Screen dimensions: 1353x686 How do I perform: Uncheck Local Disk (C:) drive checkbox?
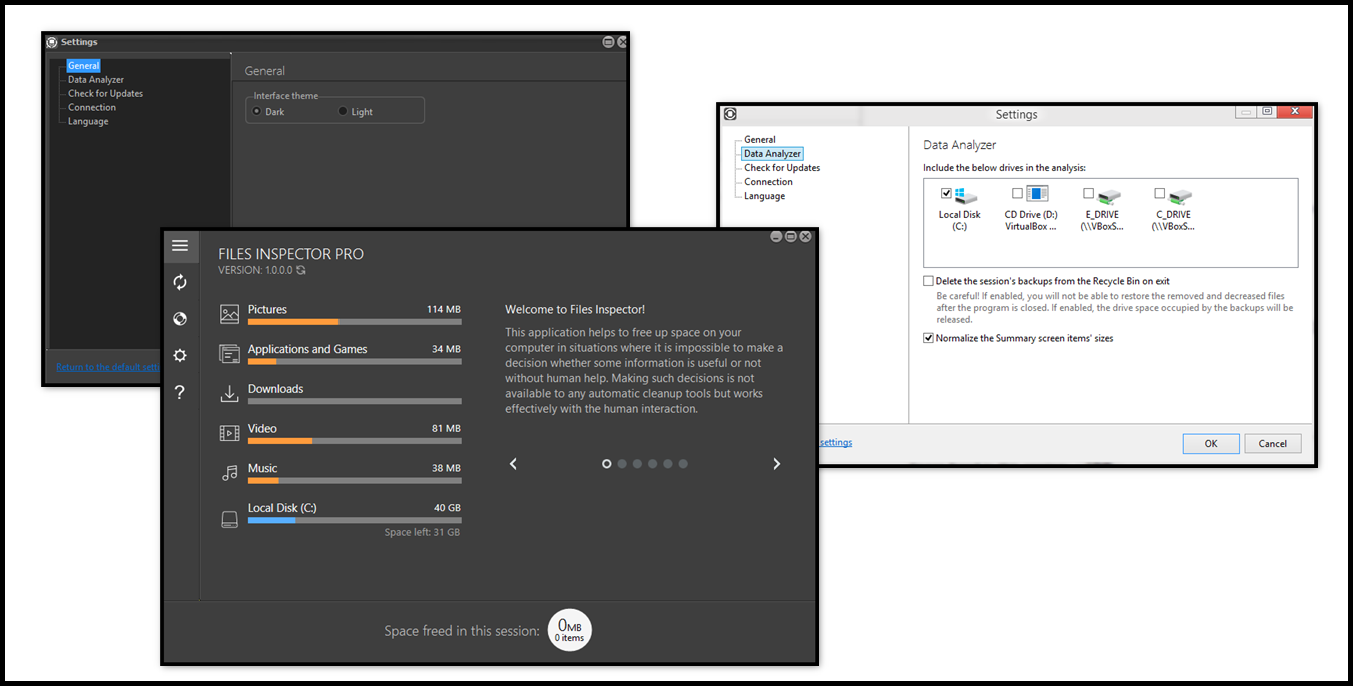(x=946, y=193)
